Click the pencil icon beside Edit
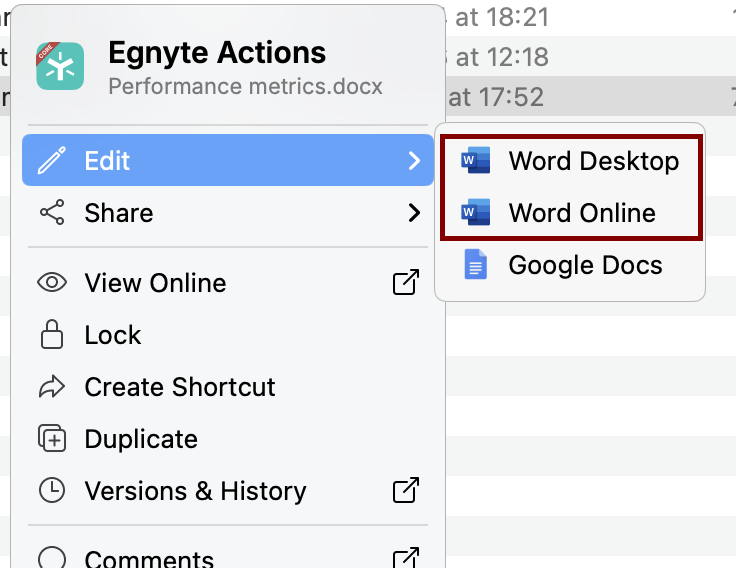This screenshot has width=736, height=568. (x=52, y=160)
